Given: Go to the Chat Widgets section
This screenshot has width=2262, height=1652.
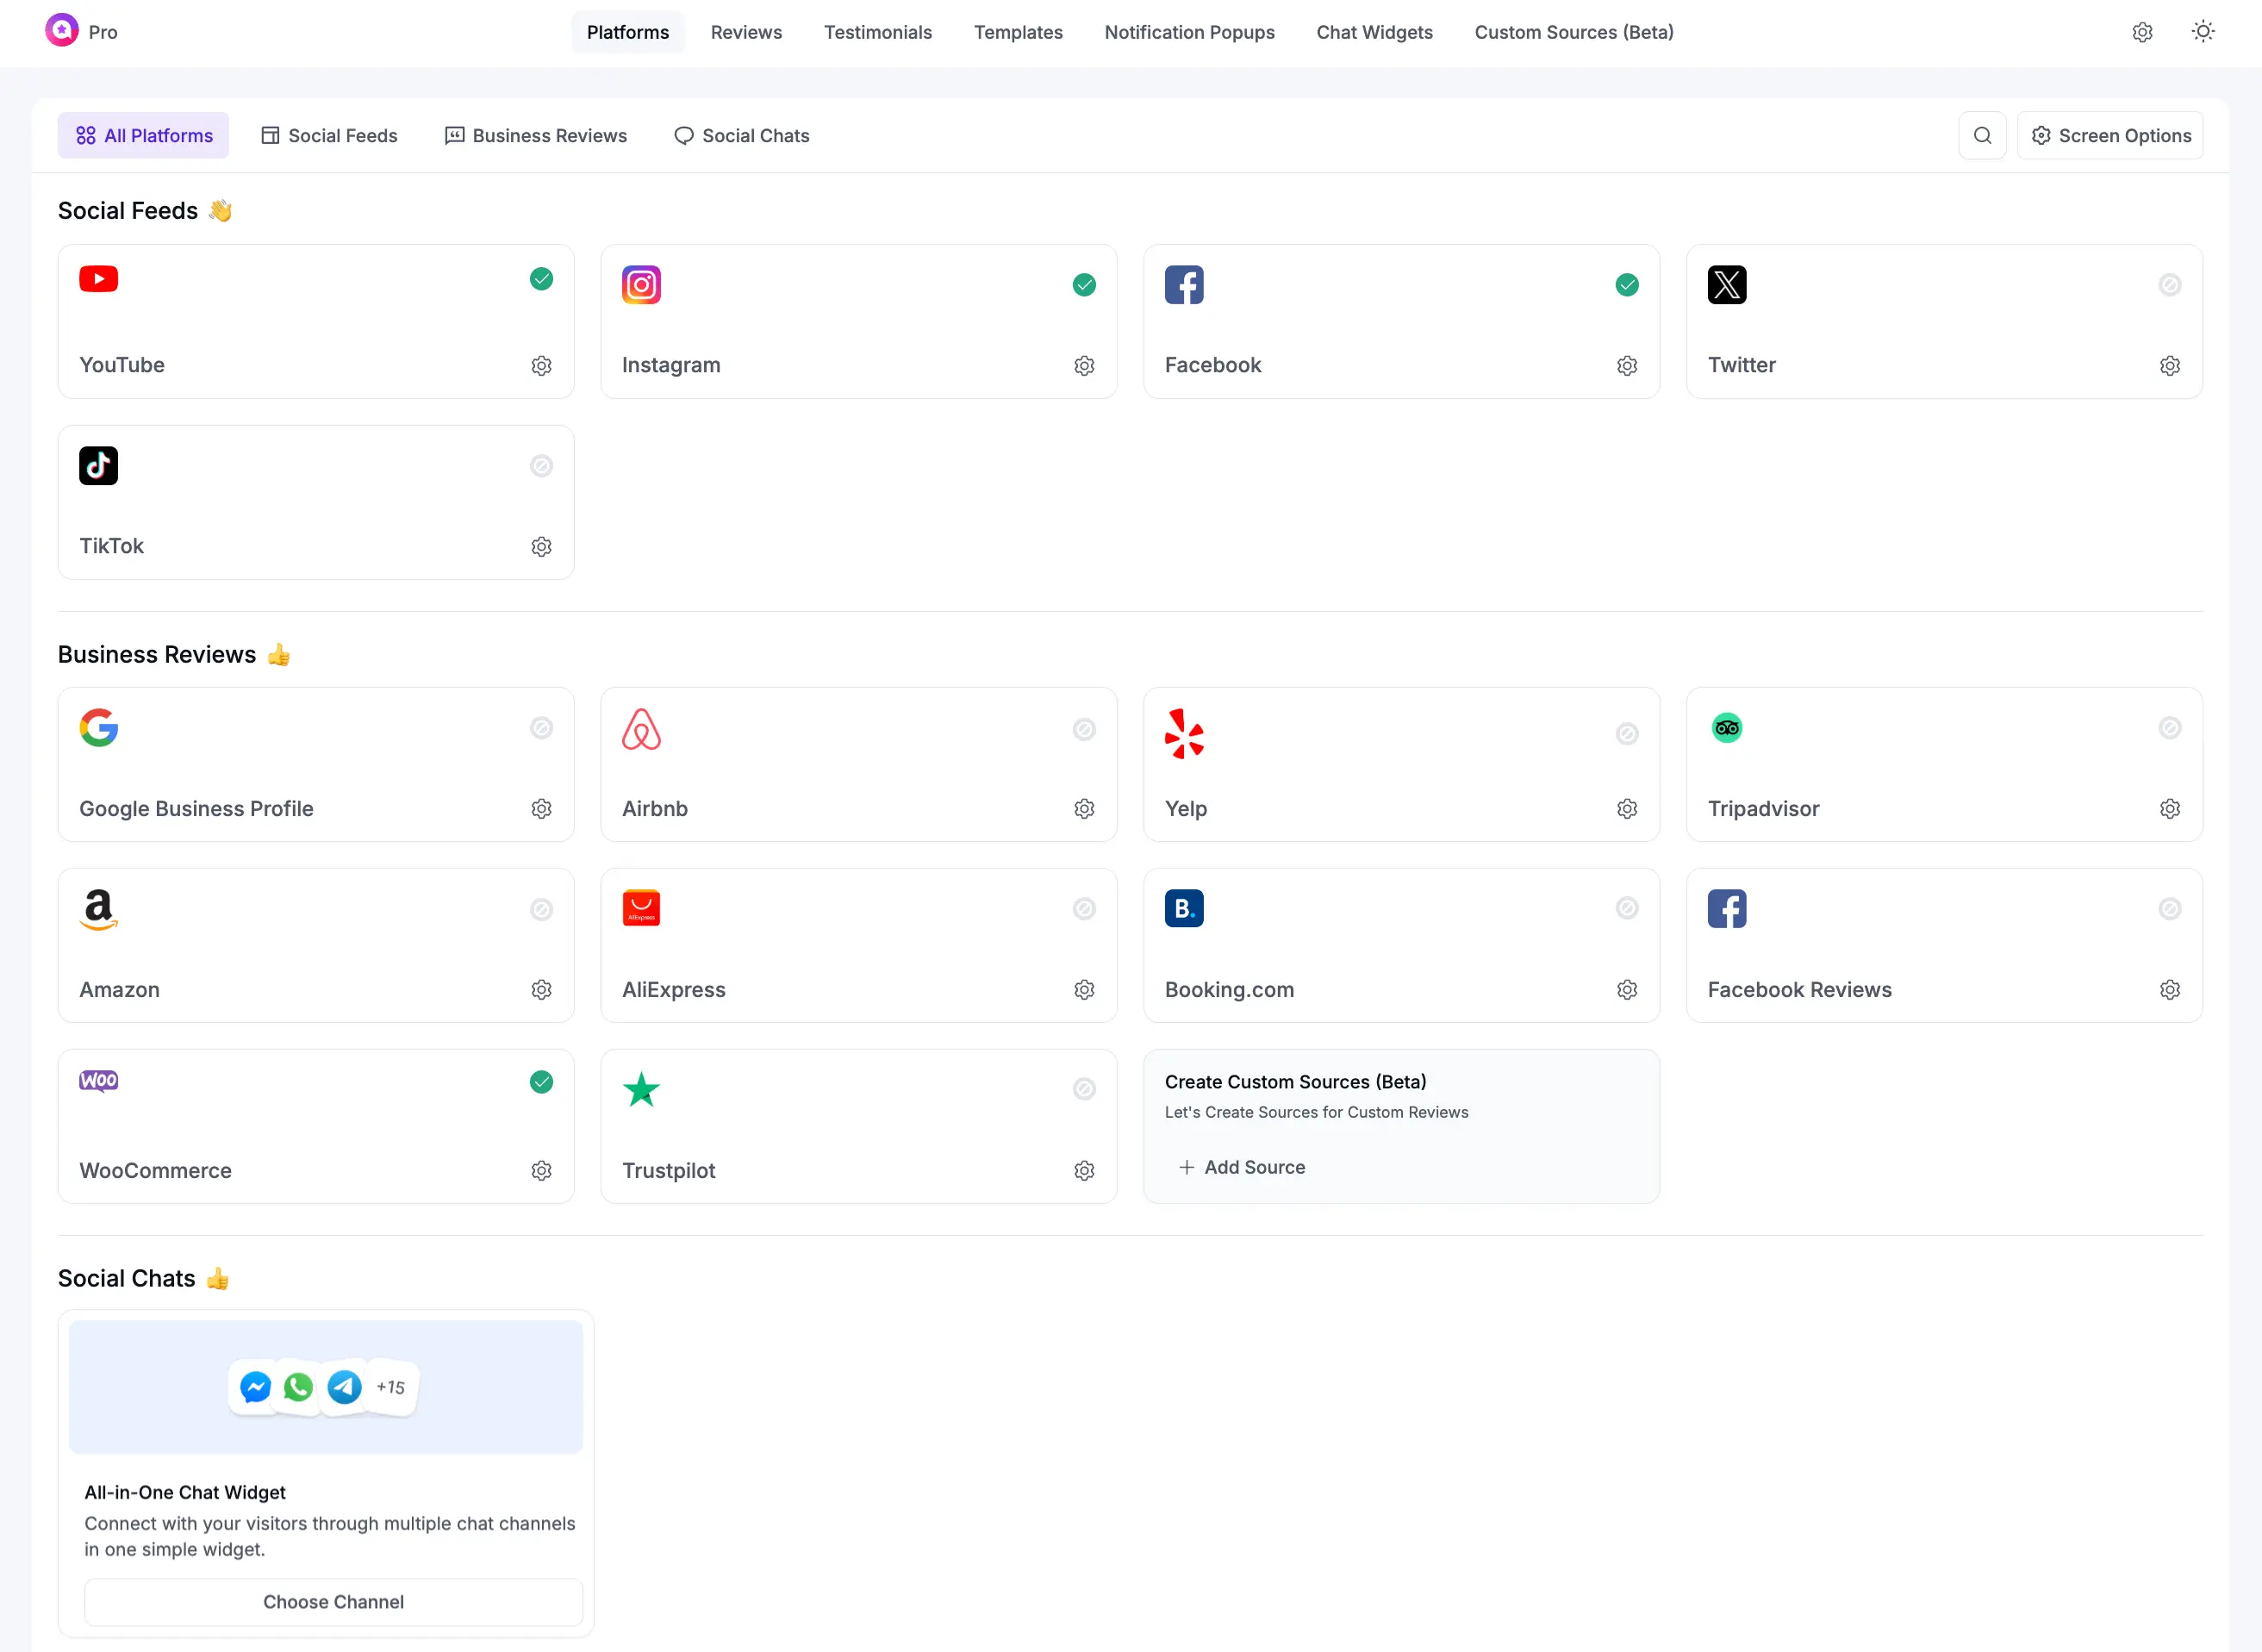Looking at the screenshot, I should pyautogui.click(x=1374, y=32).
